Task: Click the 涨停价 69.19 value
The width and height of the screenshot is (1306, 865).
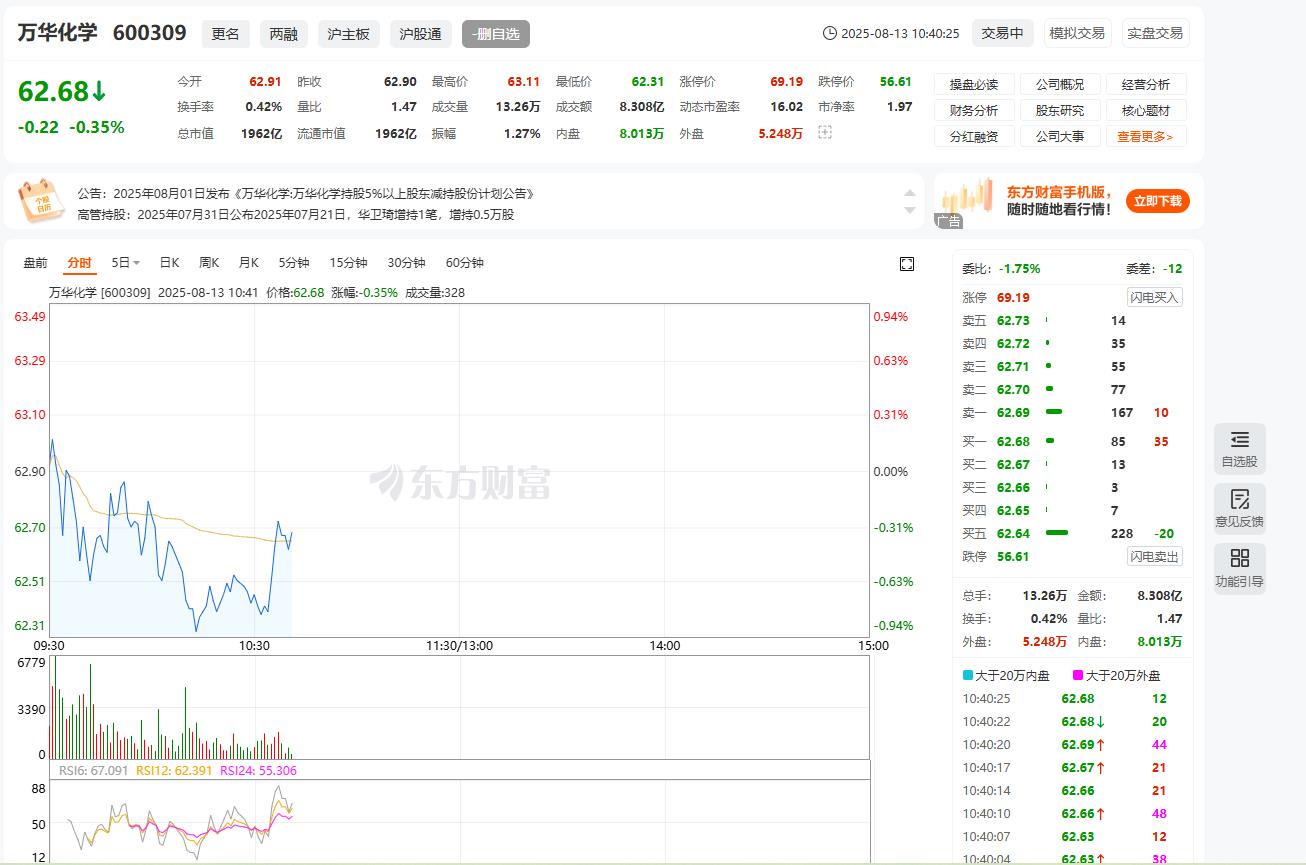Action: (x=787, y=81)
